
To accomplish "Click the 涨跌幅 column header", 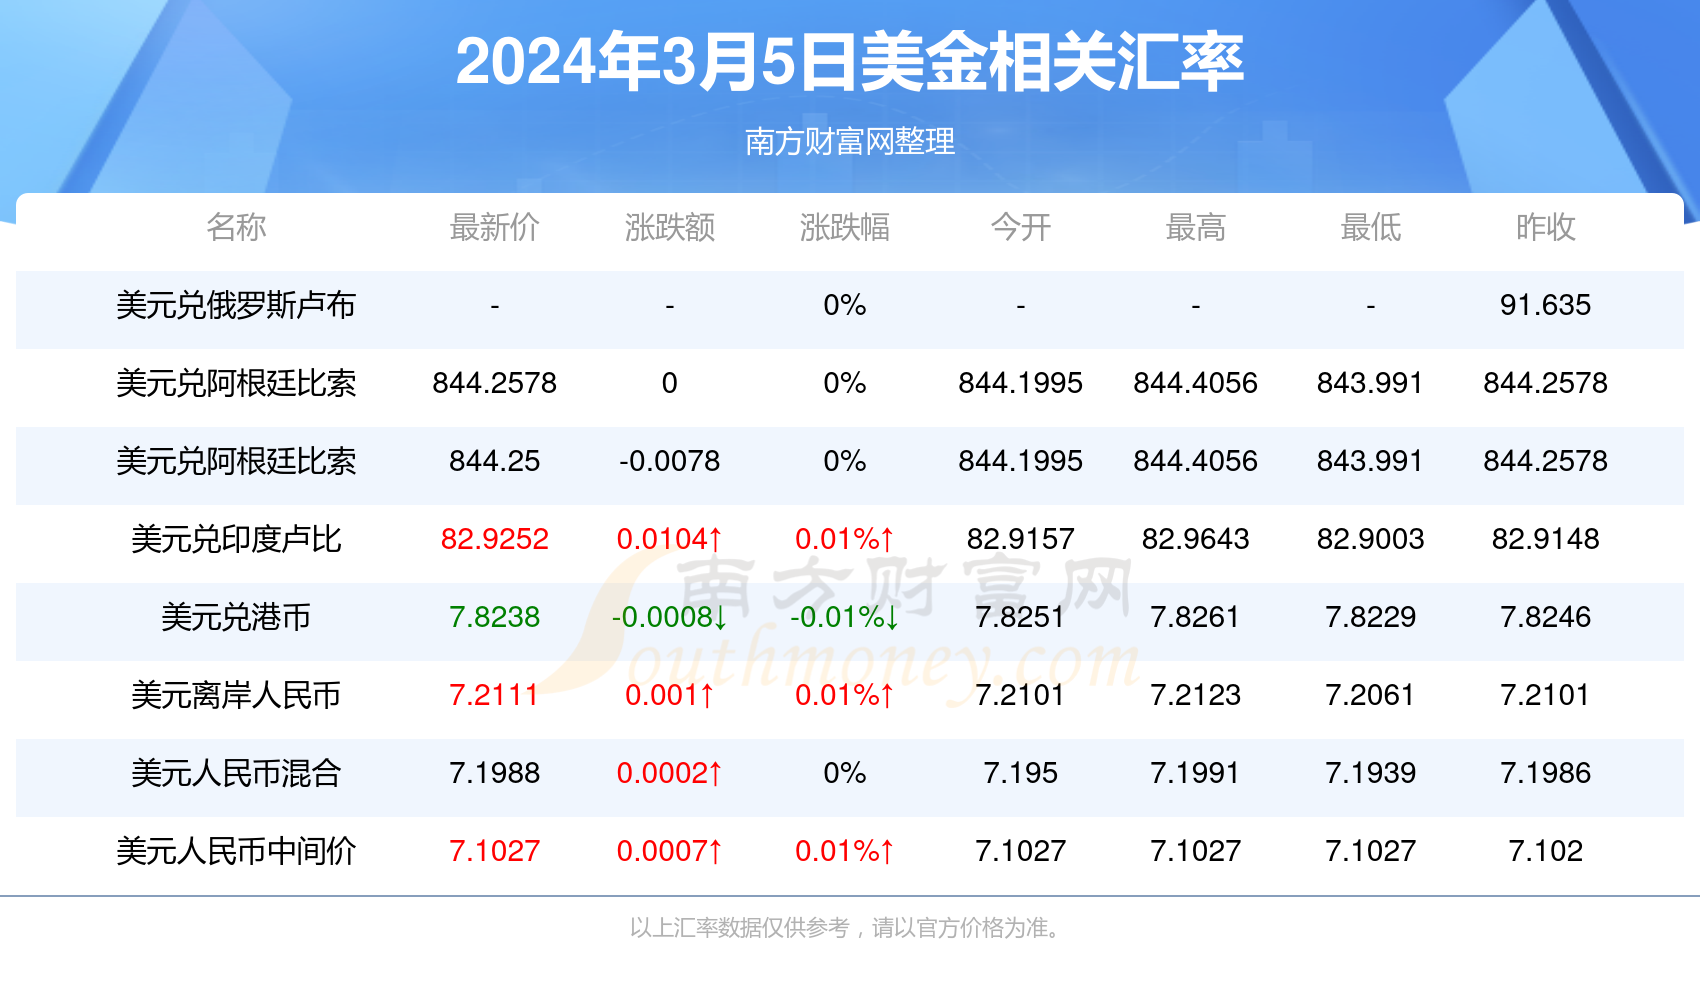I will tap(845, 227).
